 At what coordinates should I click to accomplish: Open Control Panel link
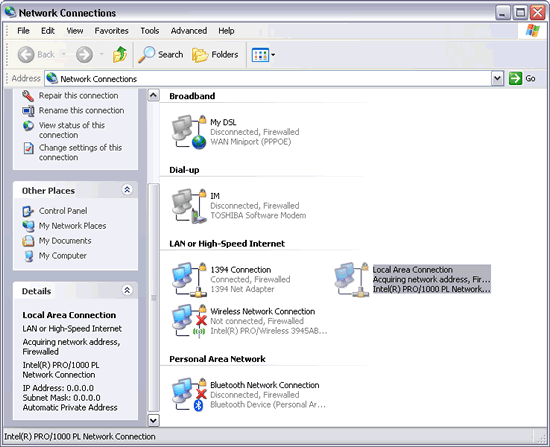pyautogui.click(x=63, y=211)
